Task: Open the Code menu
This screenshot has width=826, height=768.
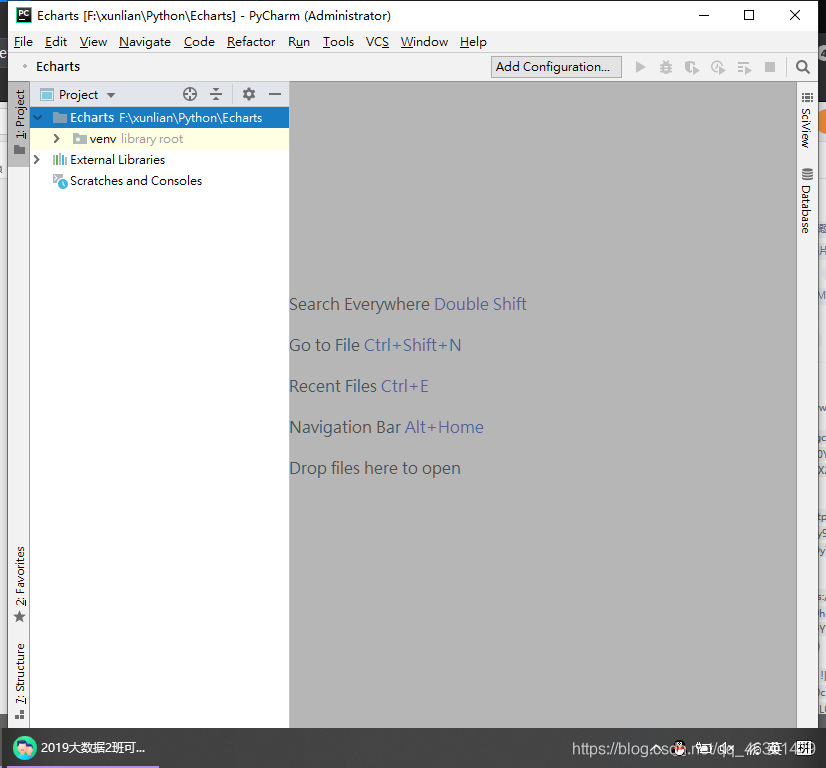Action: coord(199,42)
